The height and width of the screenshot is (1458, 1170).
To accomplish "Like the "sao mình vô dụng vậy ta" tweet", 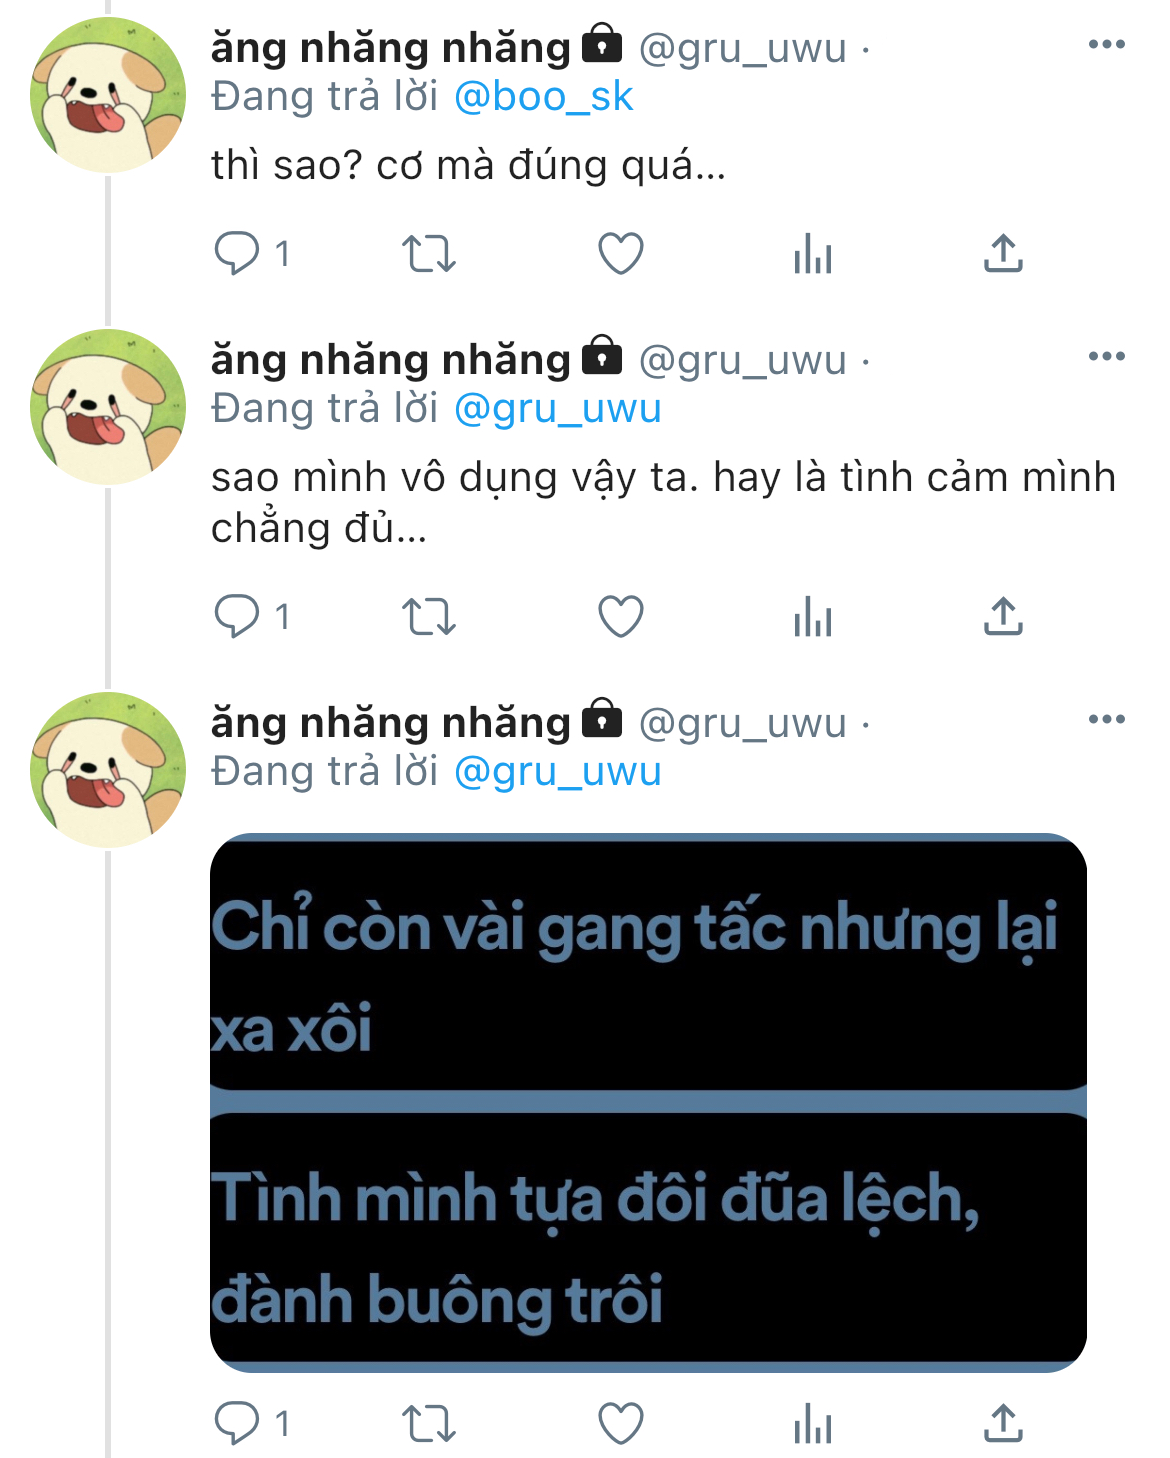I will pos(621,617).
